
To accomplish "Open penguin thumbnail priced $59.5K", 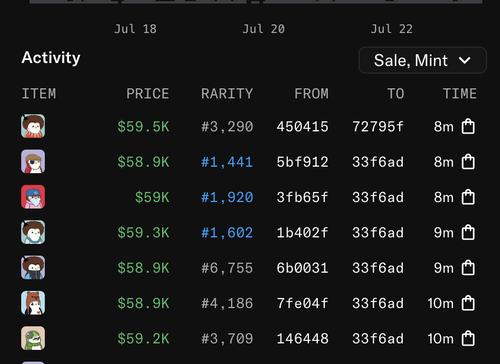I will [33, 126].
